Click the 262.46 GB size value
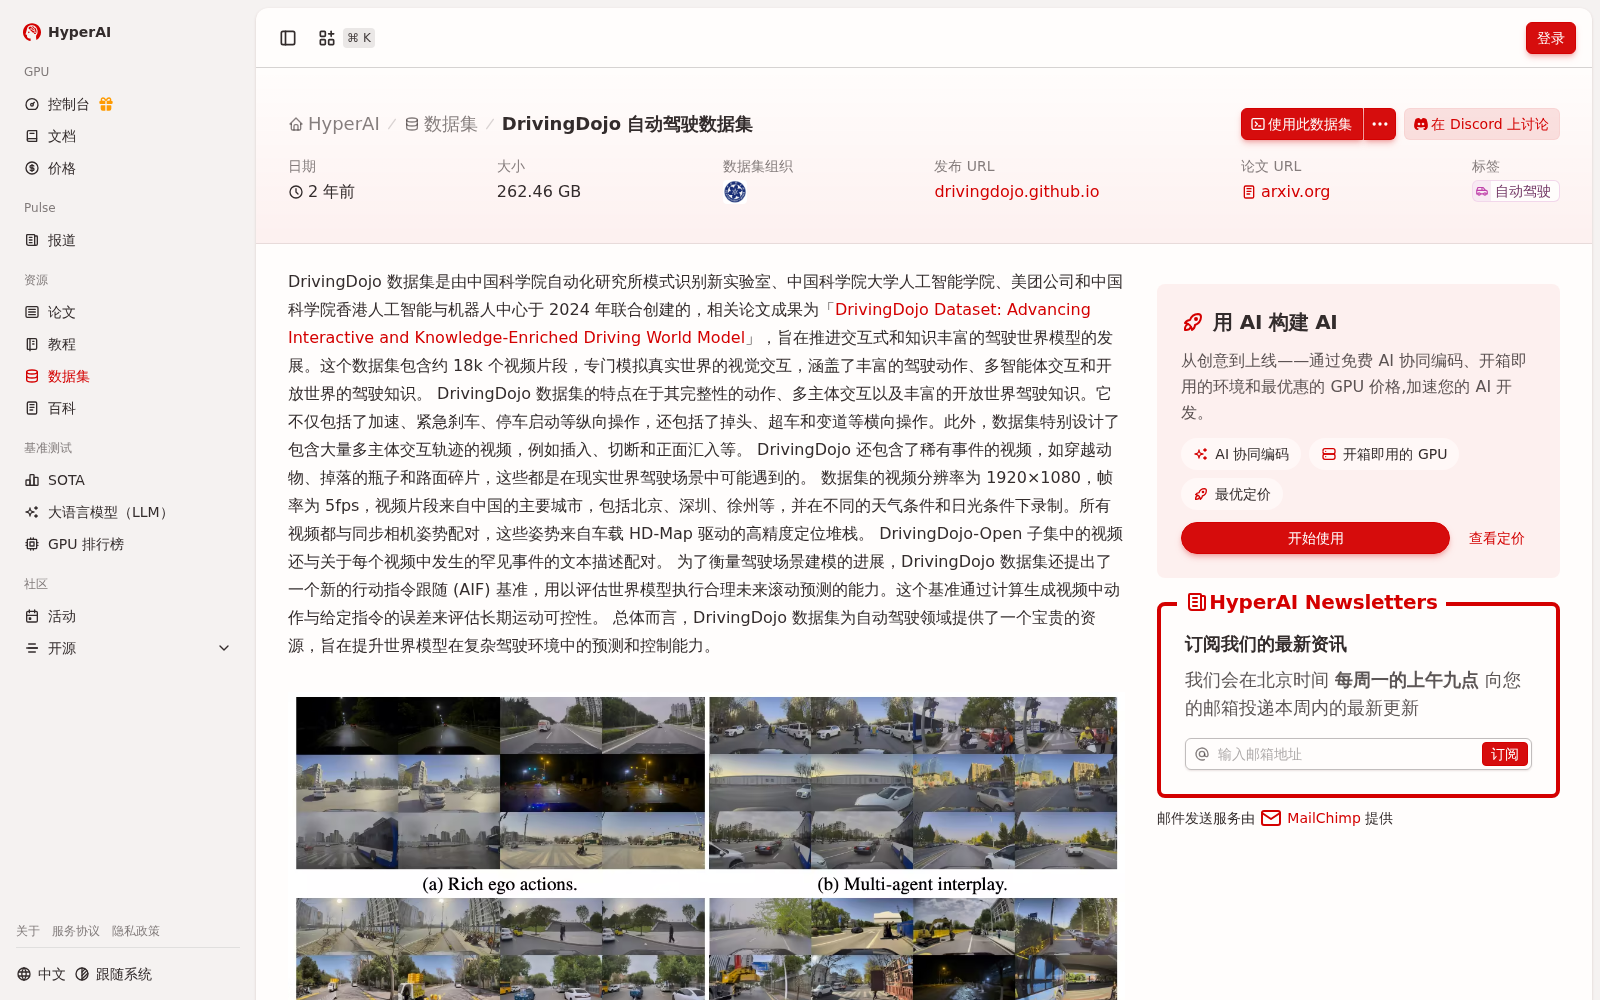The width and height of the screenshot is (1600, 1000). tap(539, 191)
